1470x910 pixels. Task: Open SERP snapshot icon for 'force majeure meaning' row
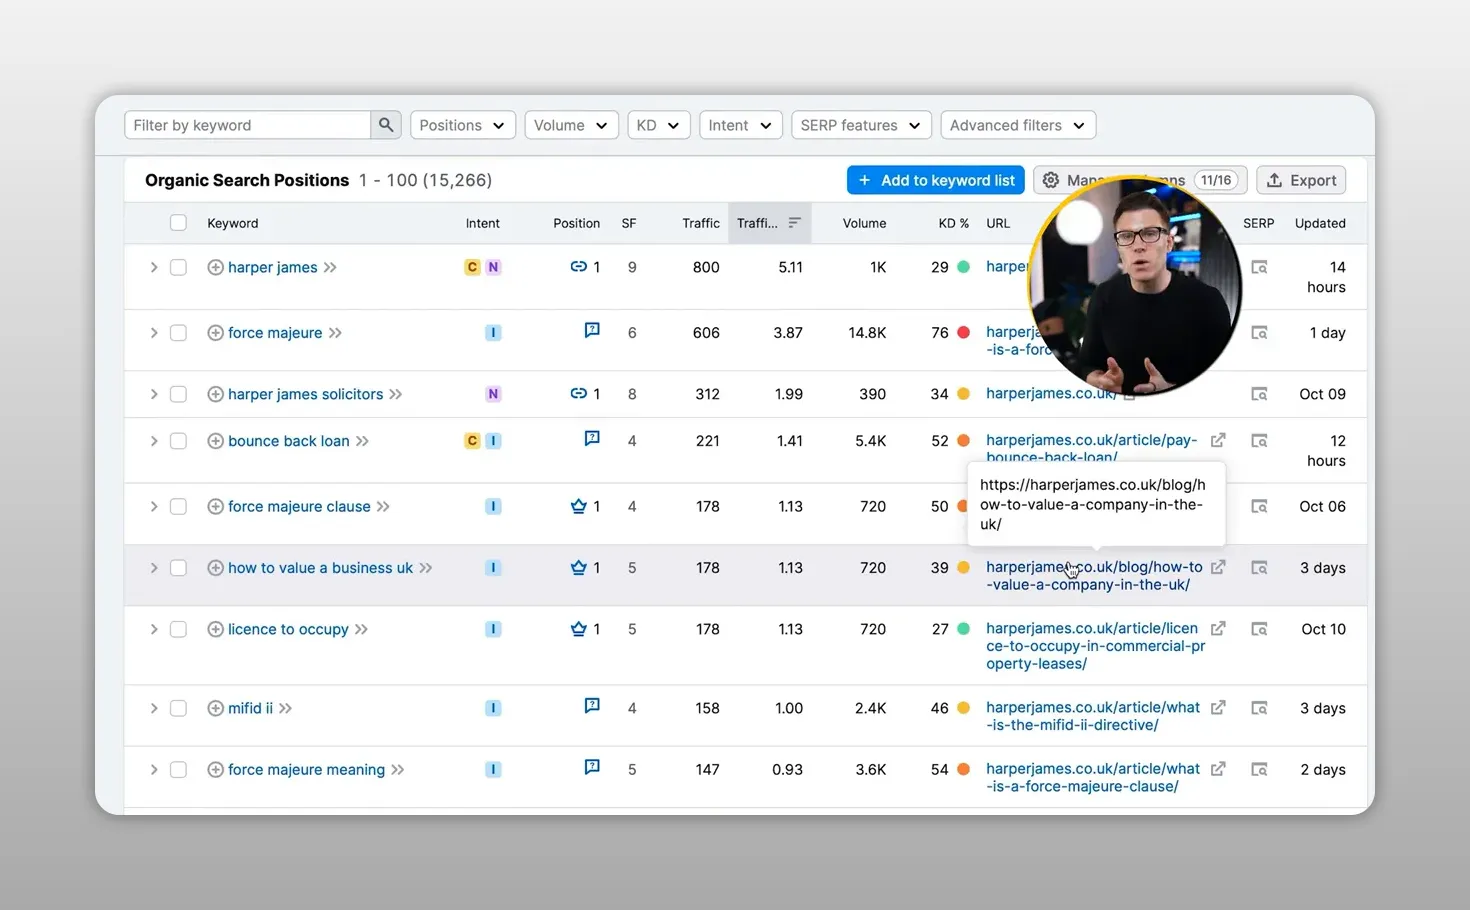(1259, 770)
